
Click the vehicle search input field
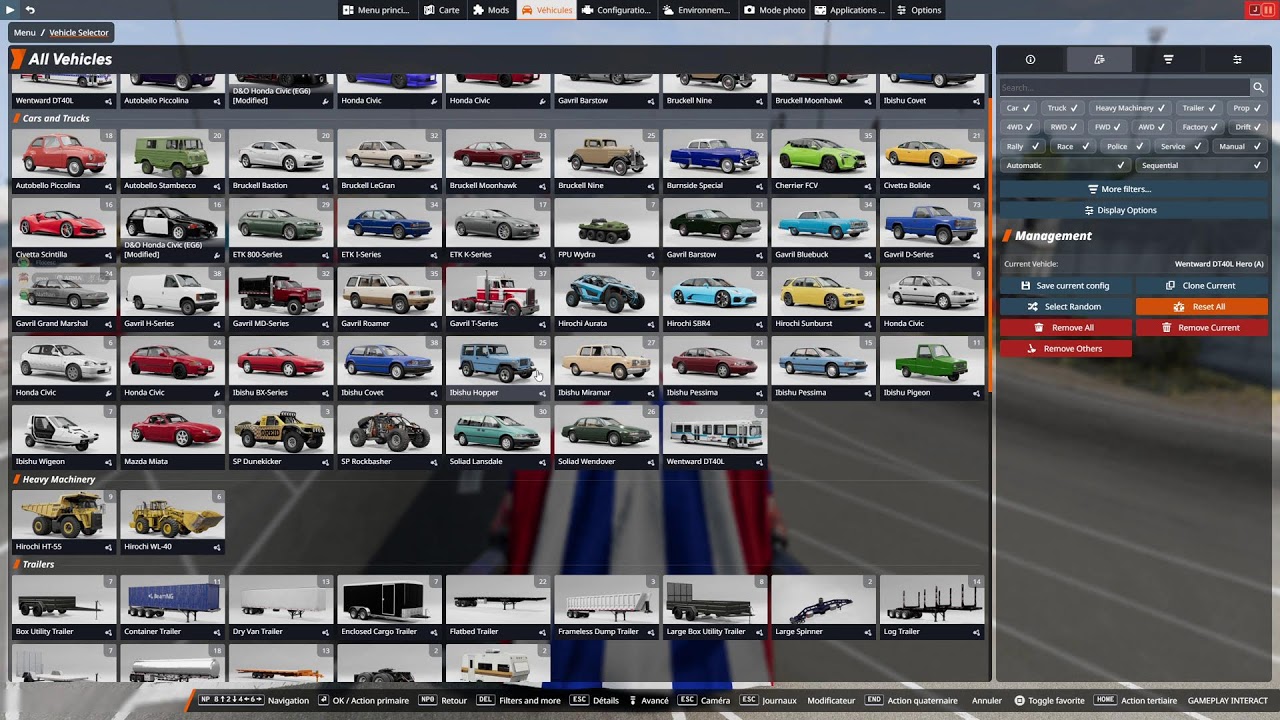[1125, 88]
